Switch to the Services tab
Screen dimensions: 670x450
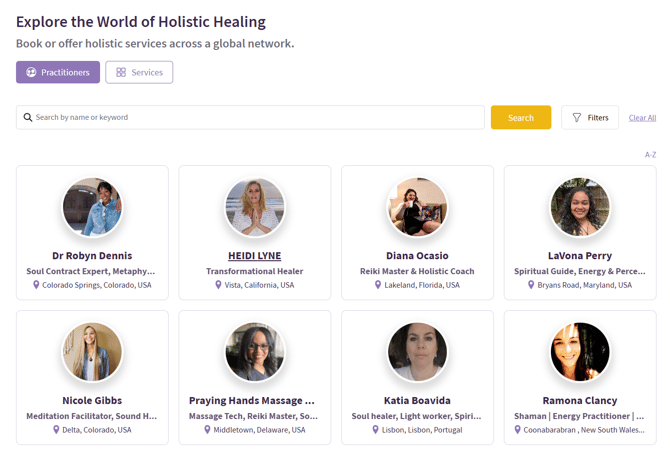pyautogui.click(x=139, y=72)
